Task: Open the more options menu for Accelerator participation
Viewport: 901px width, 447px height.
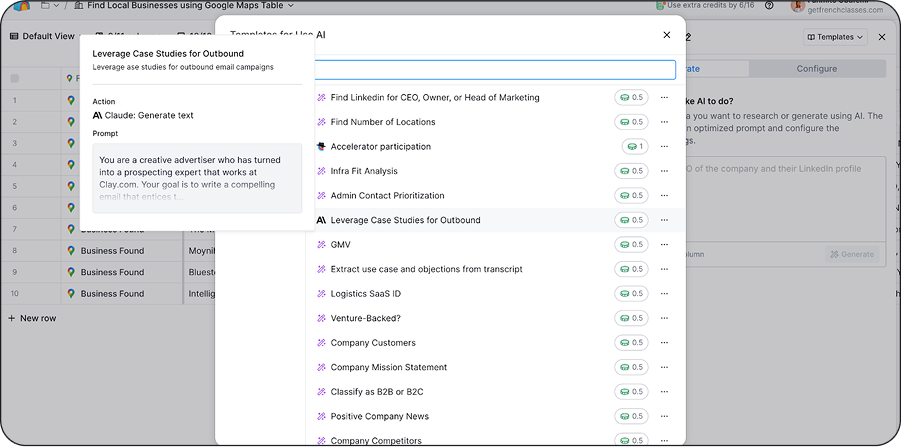Action: tap(664, 147)
